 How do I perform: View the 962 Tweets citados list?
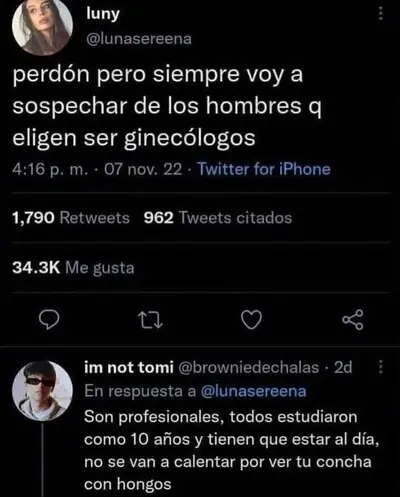[x=218, y=218]
